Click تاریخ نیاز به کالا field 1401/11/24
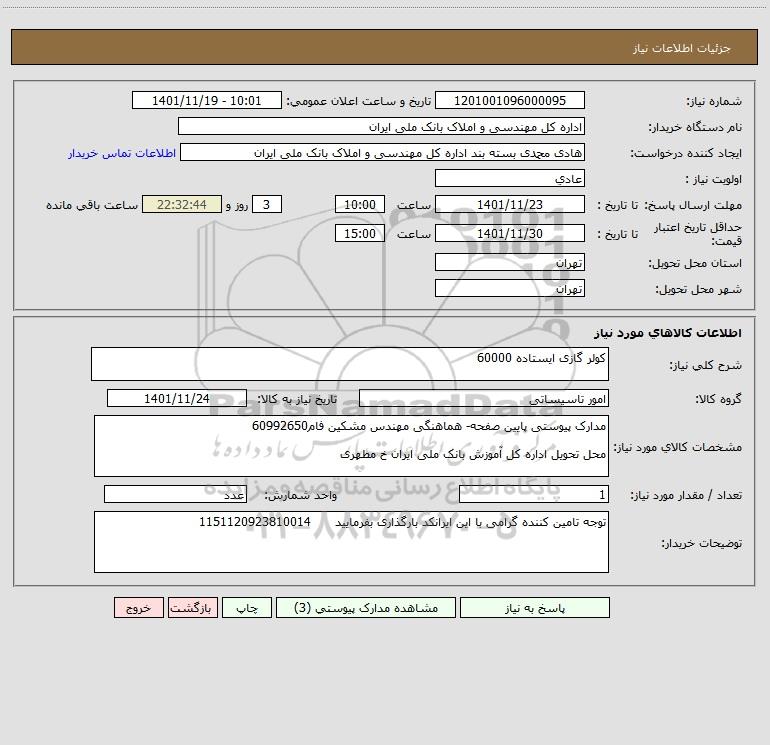The width and height of the screenshot is (770, 745). pyautogui.click(x=177, y=398)
